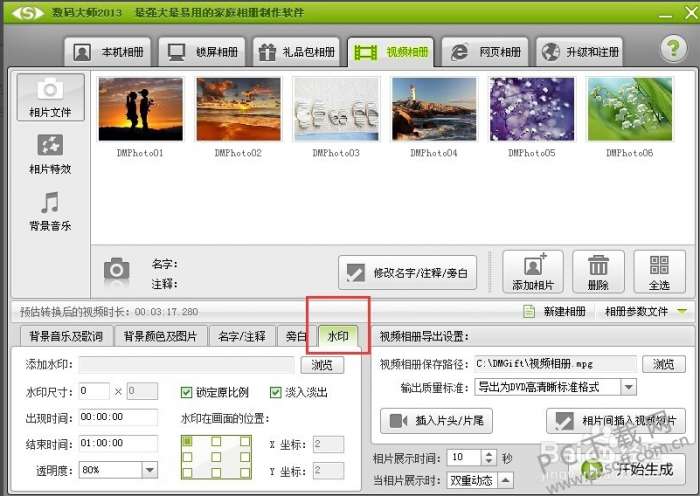Screen dimensions: 700x496
Task: Toggle the 锁定原比例 checkbox
Action: coord(186,392)
